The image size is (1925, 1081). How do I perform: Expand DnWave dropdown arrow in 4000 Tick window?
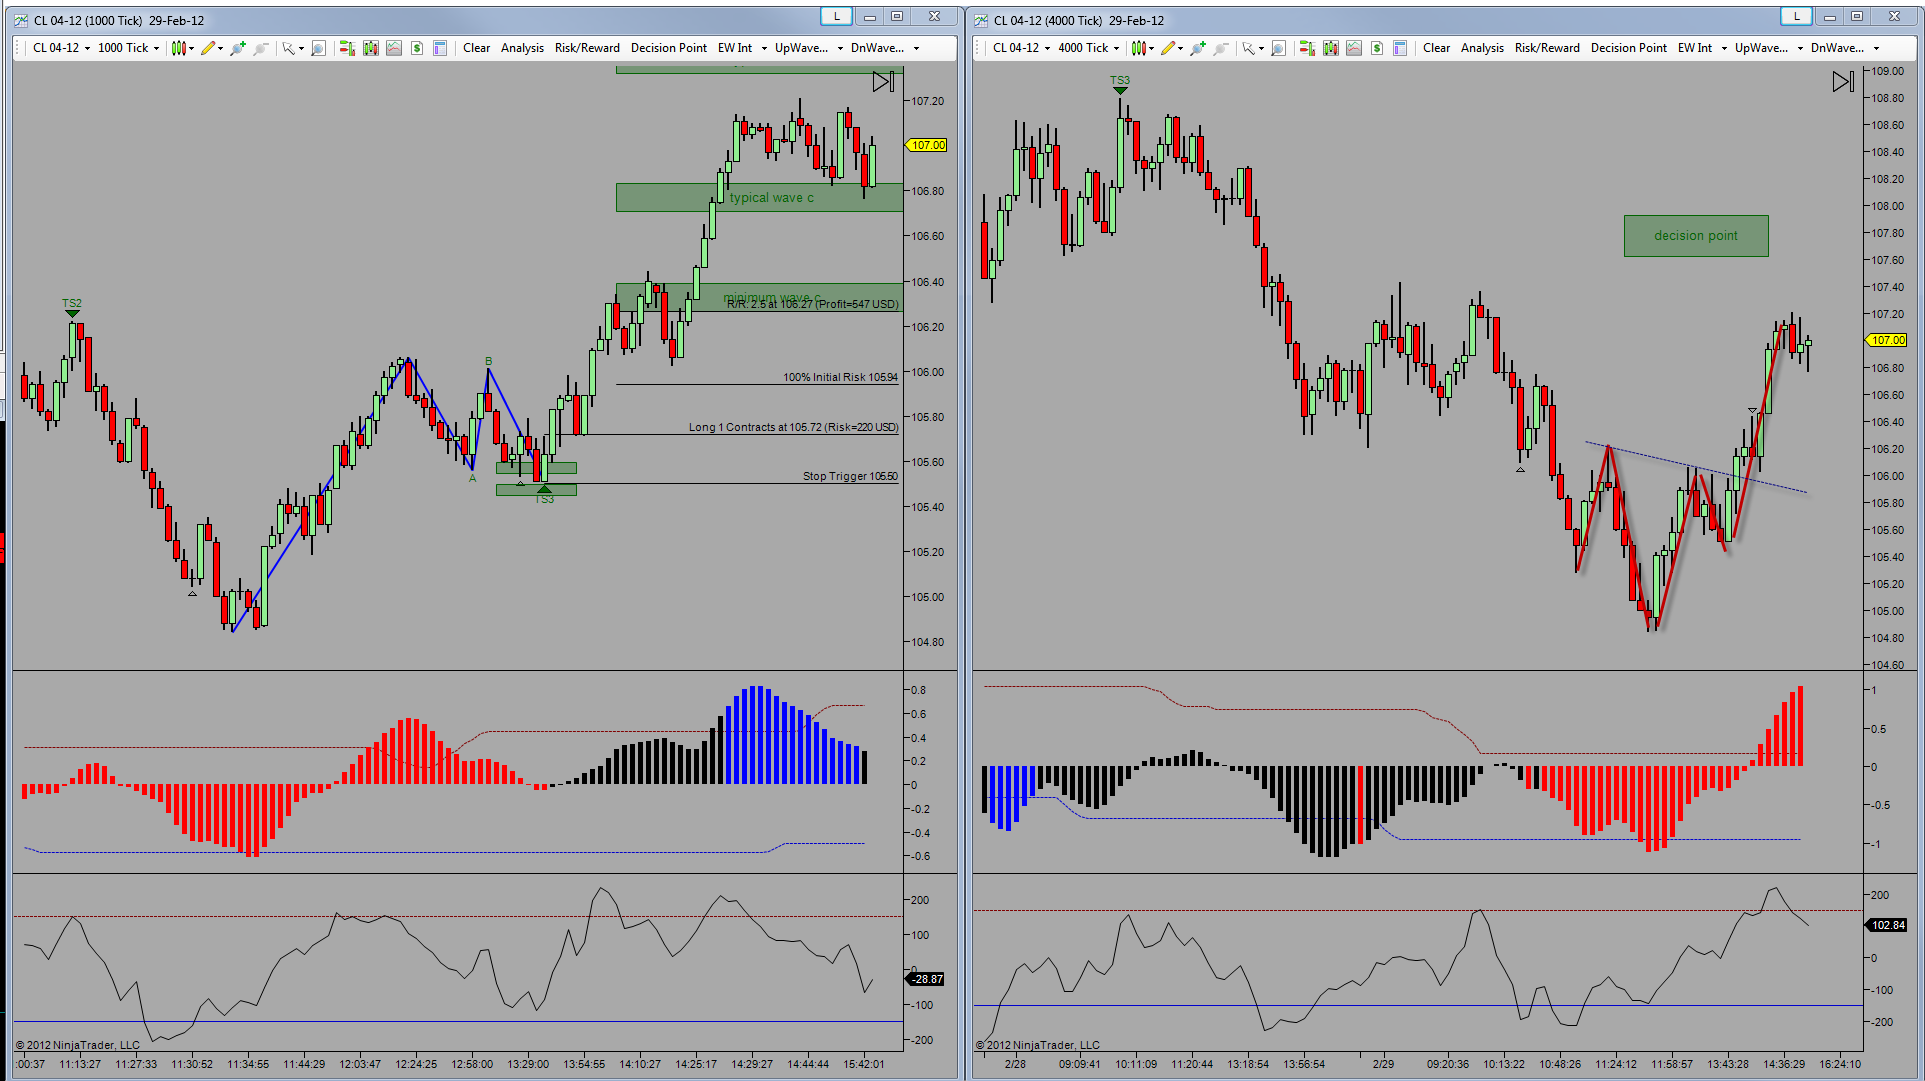(x=1876, y=48)
